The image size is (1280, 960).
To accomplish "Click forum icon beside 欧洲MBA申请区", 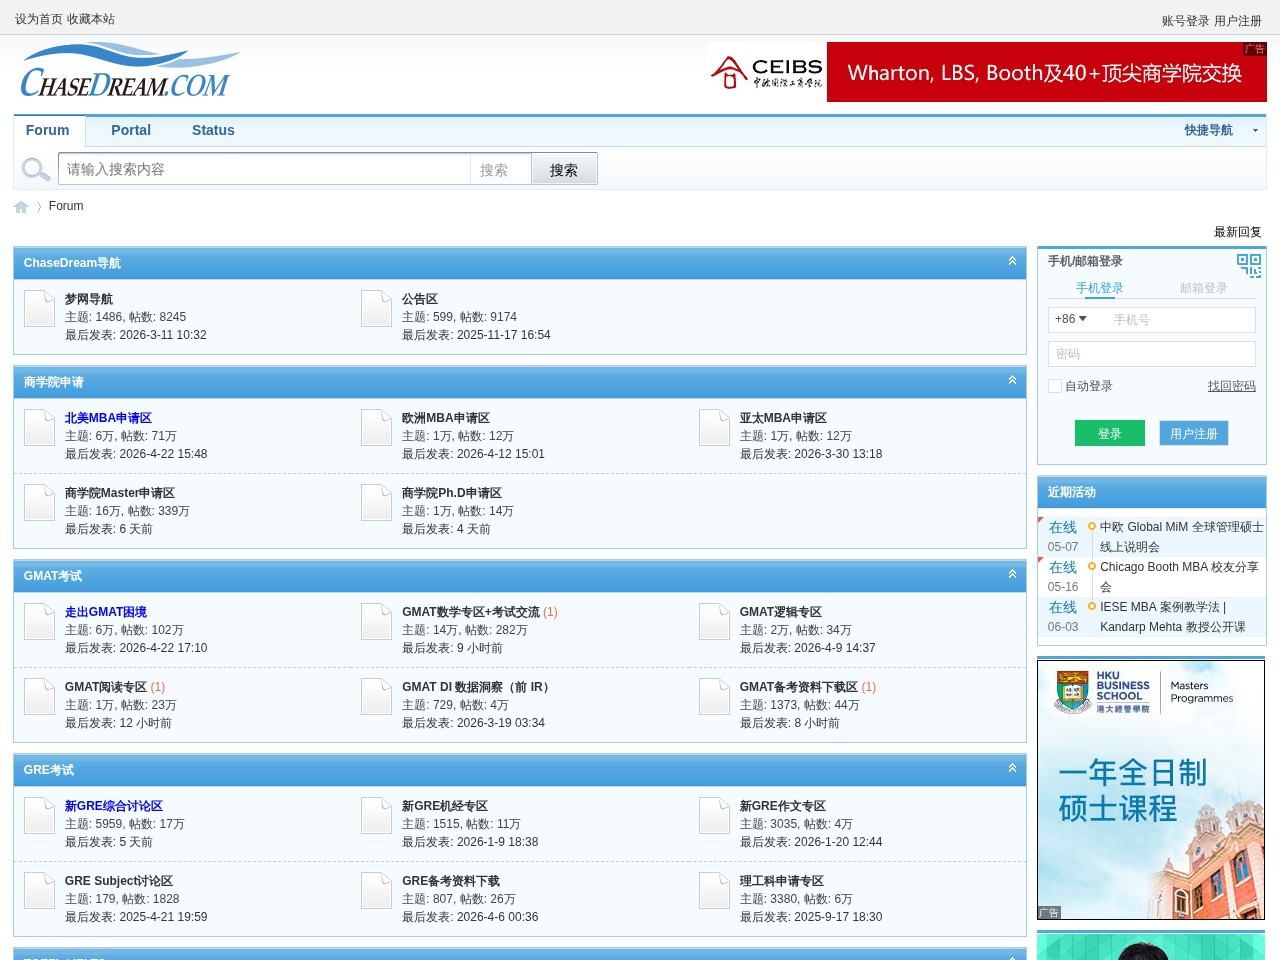I will point(377,427).
